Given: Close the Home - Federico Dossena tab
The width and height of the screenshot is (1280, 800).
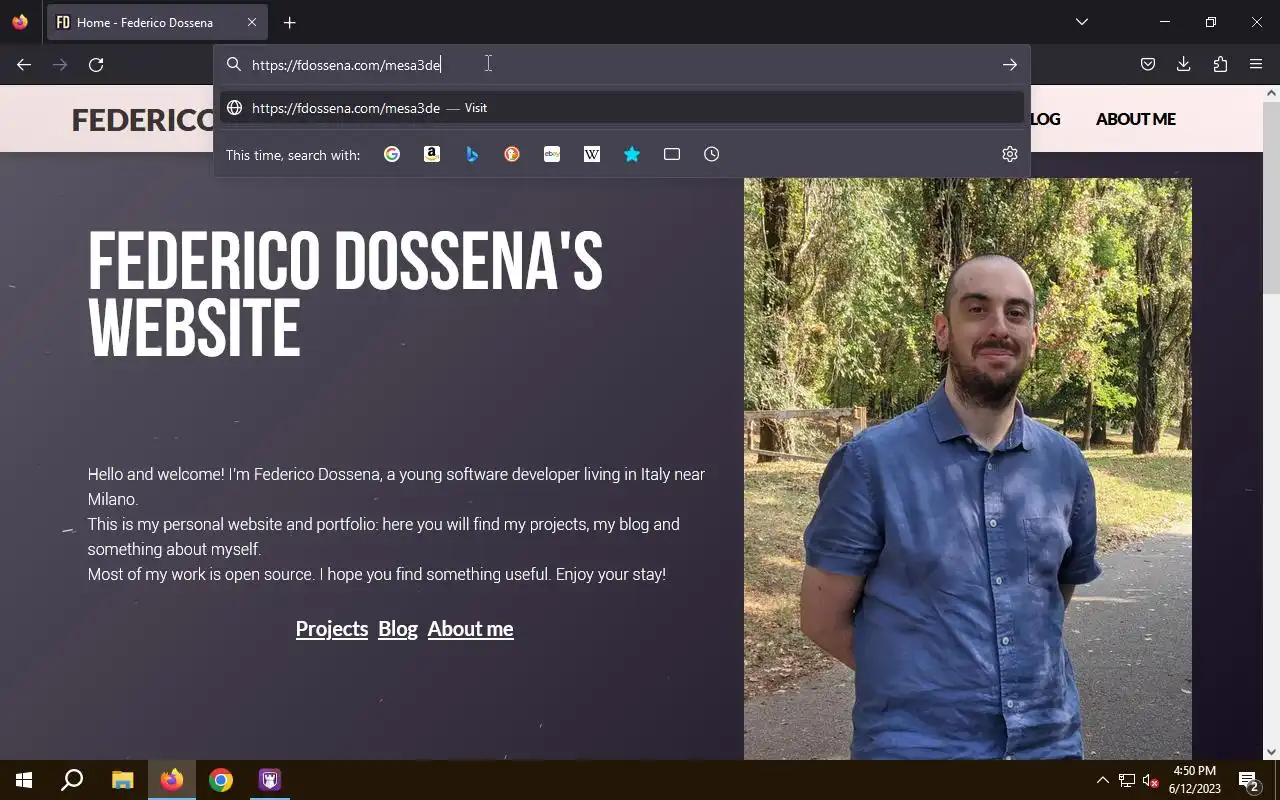Looking at the screenshot, I should [x=252, y=22].
